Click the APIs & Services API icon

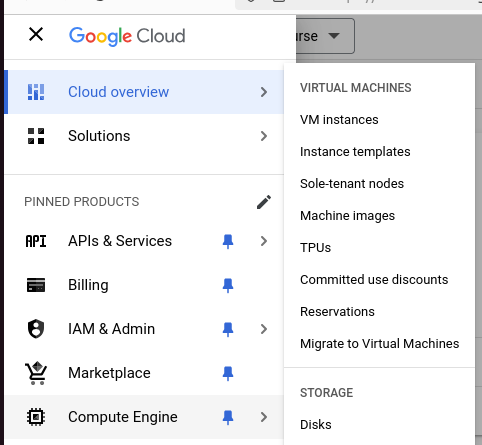click(x=36, y=241)
